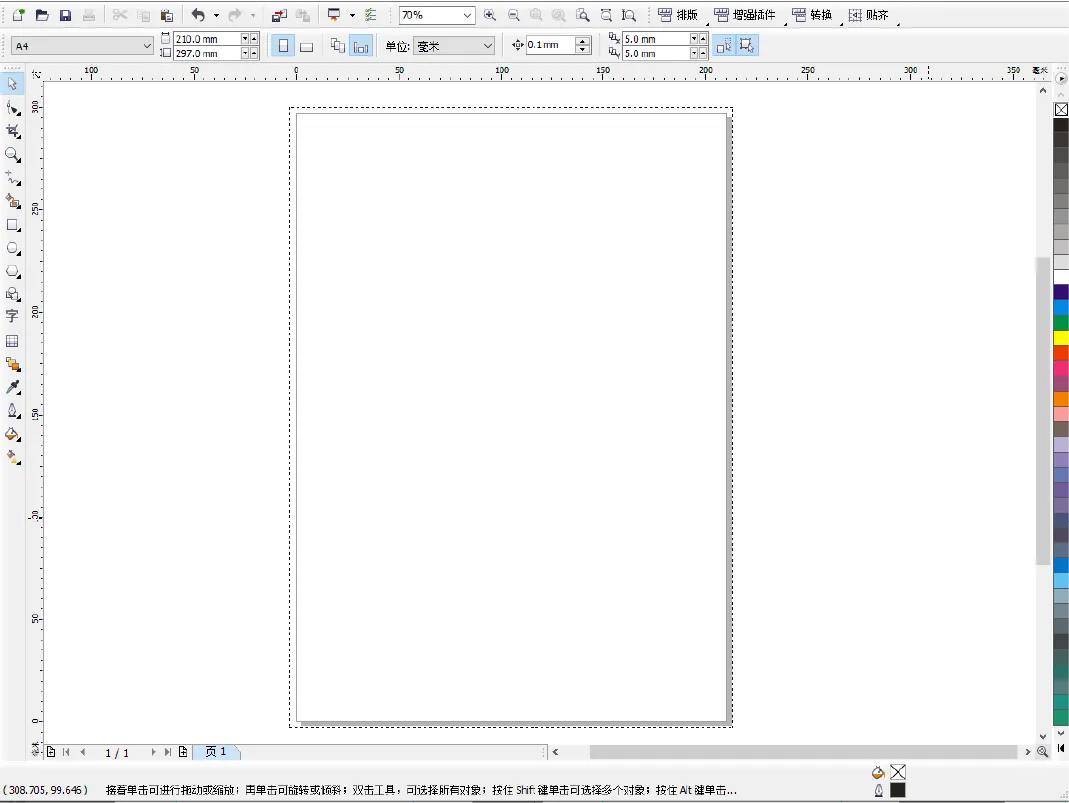
Task: Click the zoom in magnifier
Action: click(490, 15)
